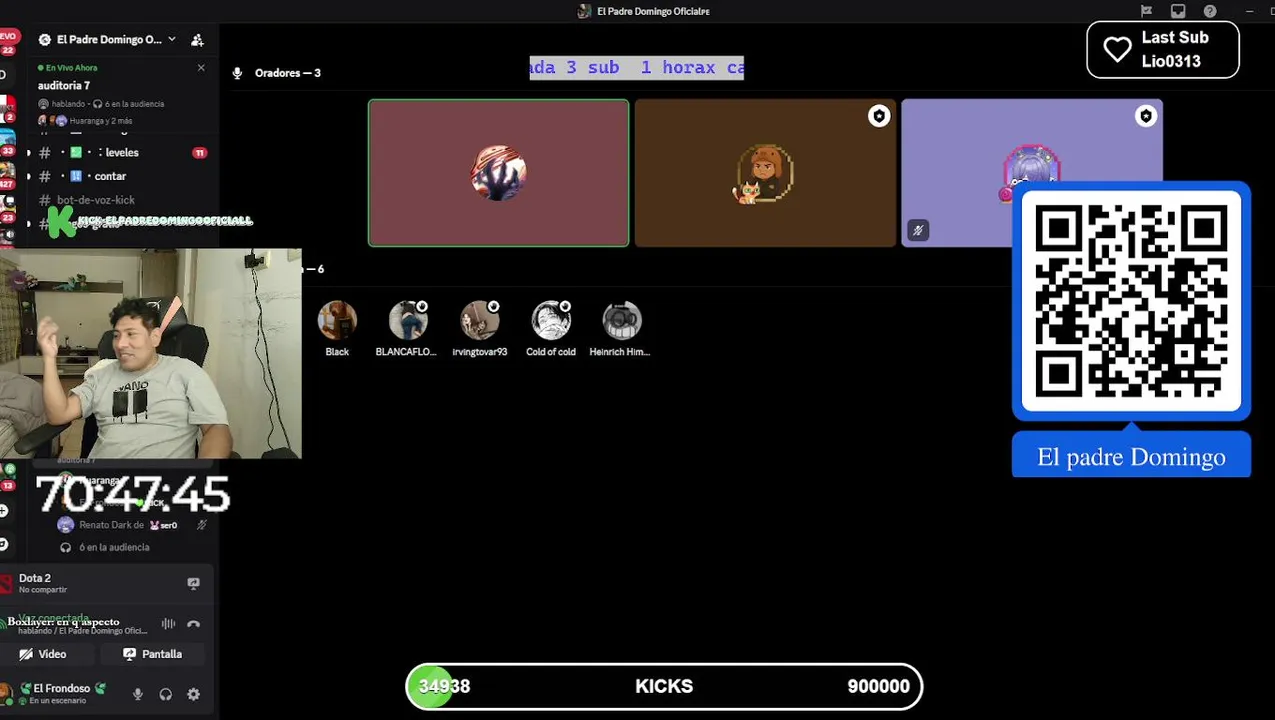This screenshot has width=1275, height=720.
Task: Click moderator badge on purple speaker tile
Action: tap(1145, 116)
